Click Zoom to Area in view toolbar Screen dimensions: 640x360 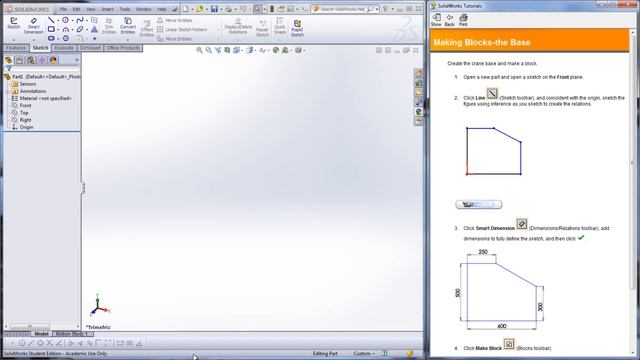coord(209,50)
